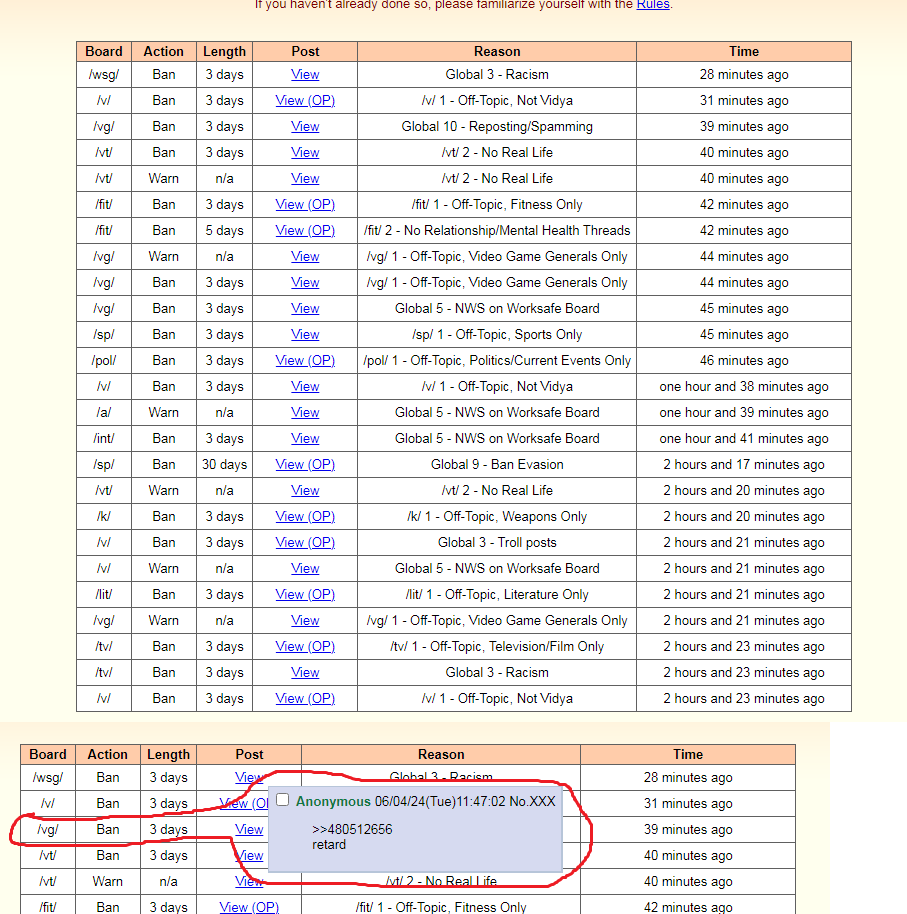Open View for /vt/ Ban 40 minutes ago, upper table

tap(305, 153)
